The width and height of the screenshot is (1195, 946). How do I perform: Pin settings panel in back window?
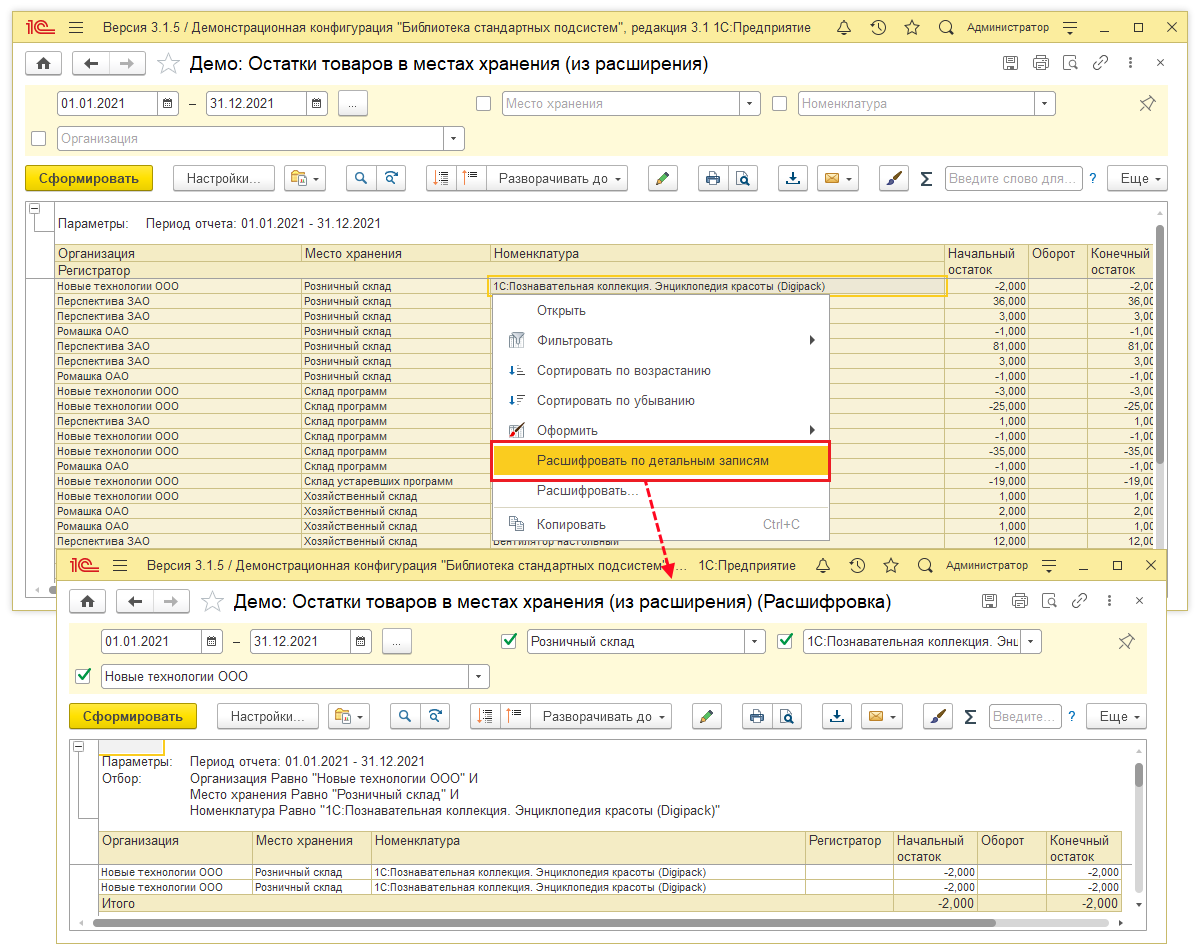(1147, 104)
